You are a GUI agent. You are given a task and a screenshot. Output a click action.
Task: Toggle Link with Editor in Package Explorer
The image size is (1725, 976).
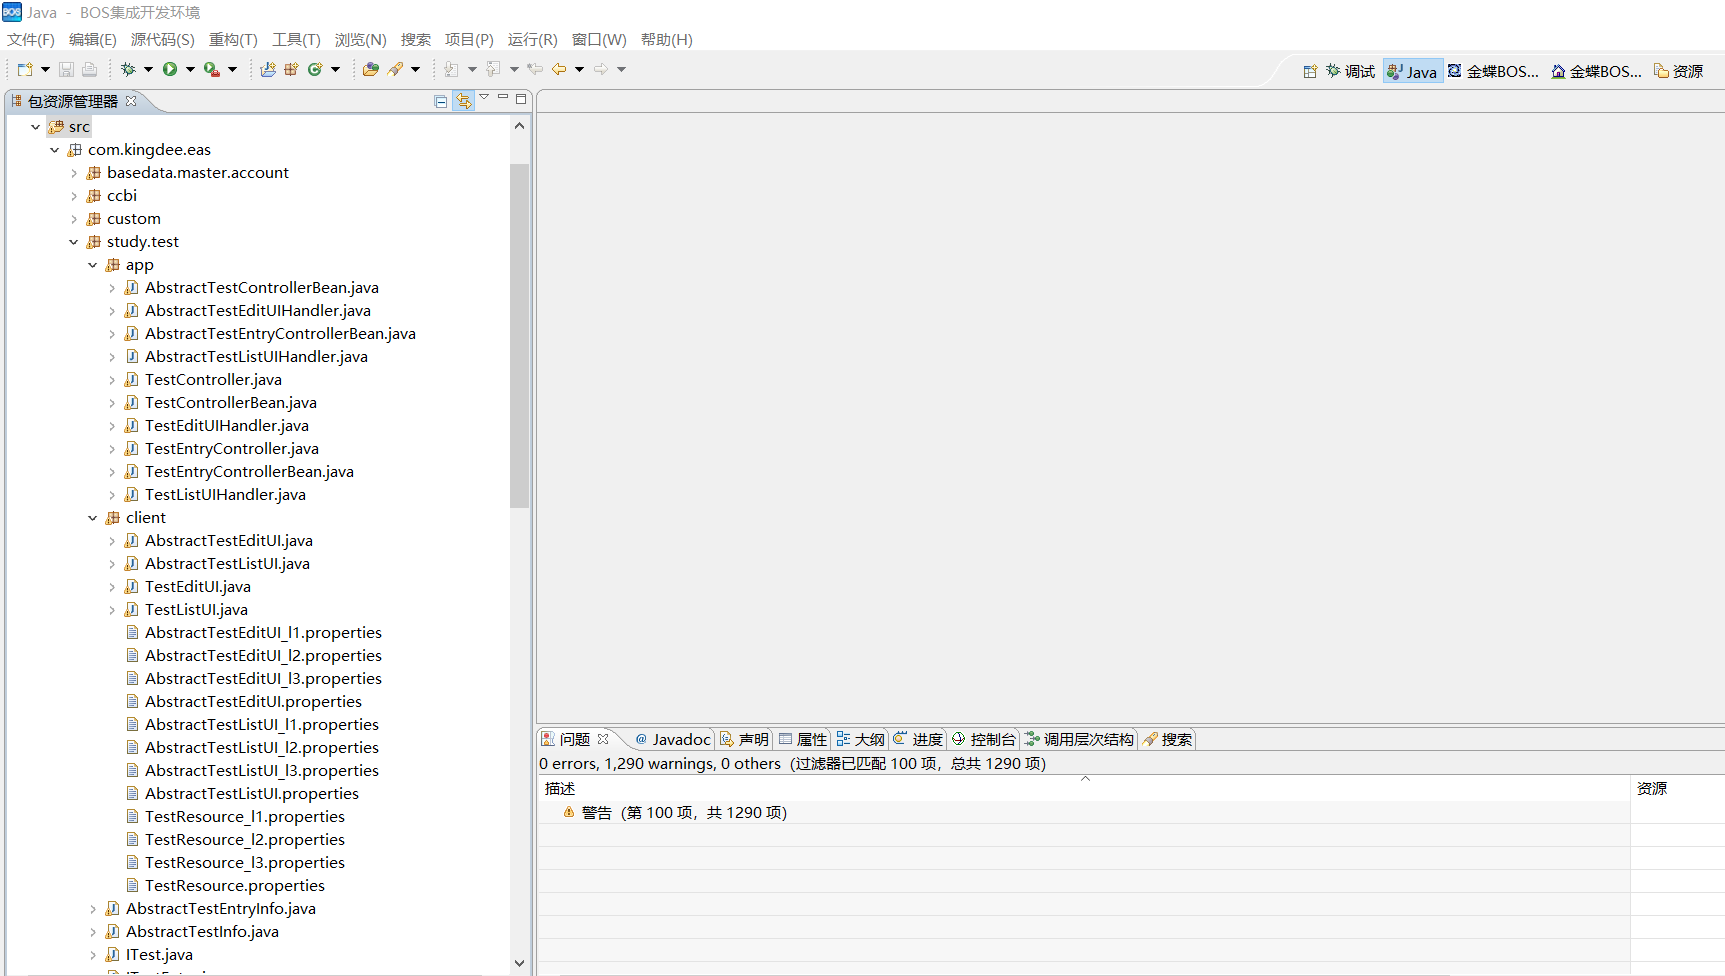(463, 101)
